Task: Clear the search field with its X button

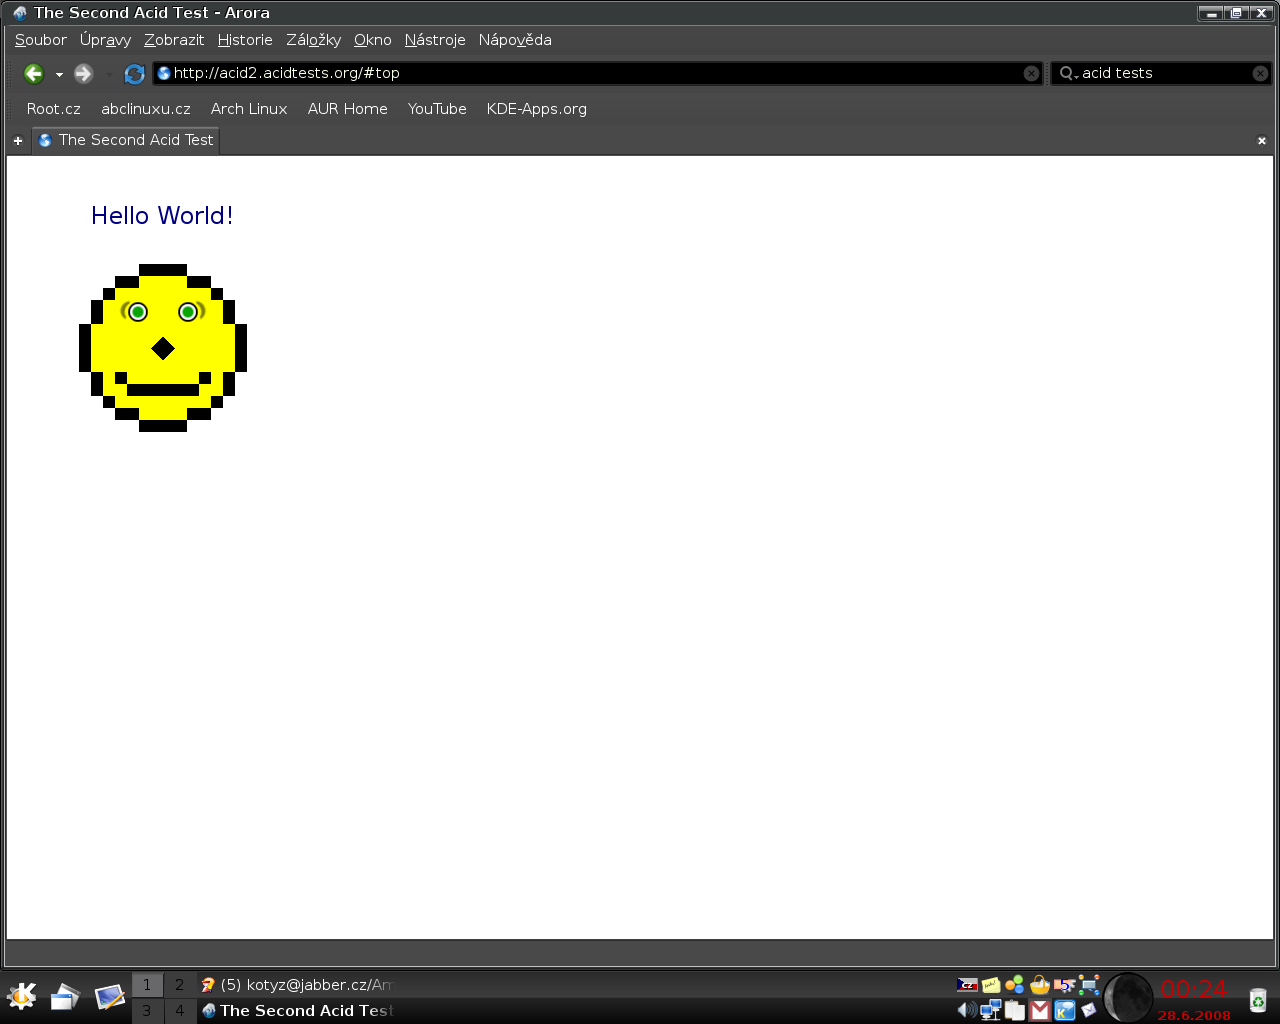Action: pos(1260,73)
